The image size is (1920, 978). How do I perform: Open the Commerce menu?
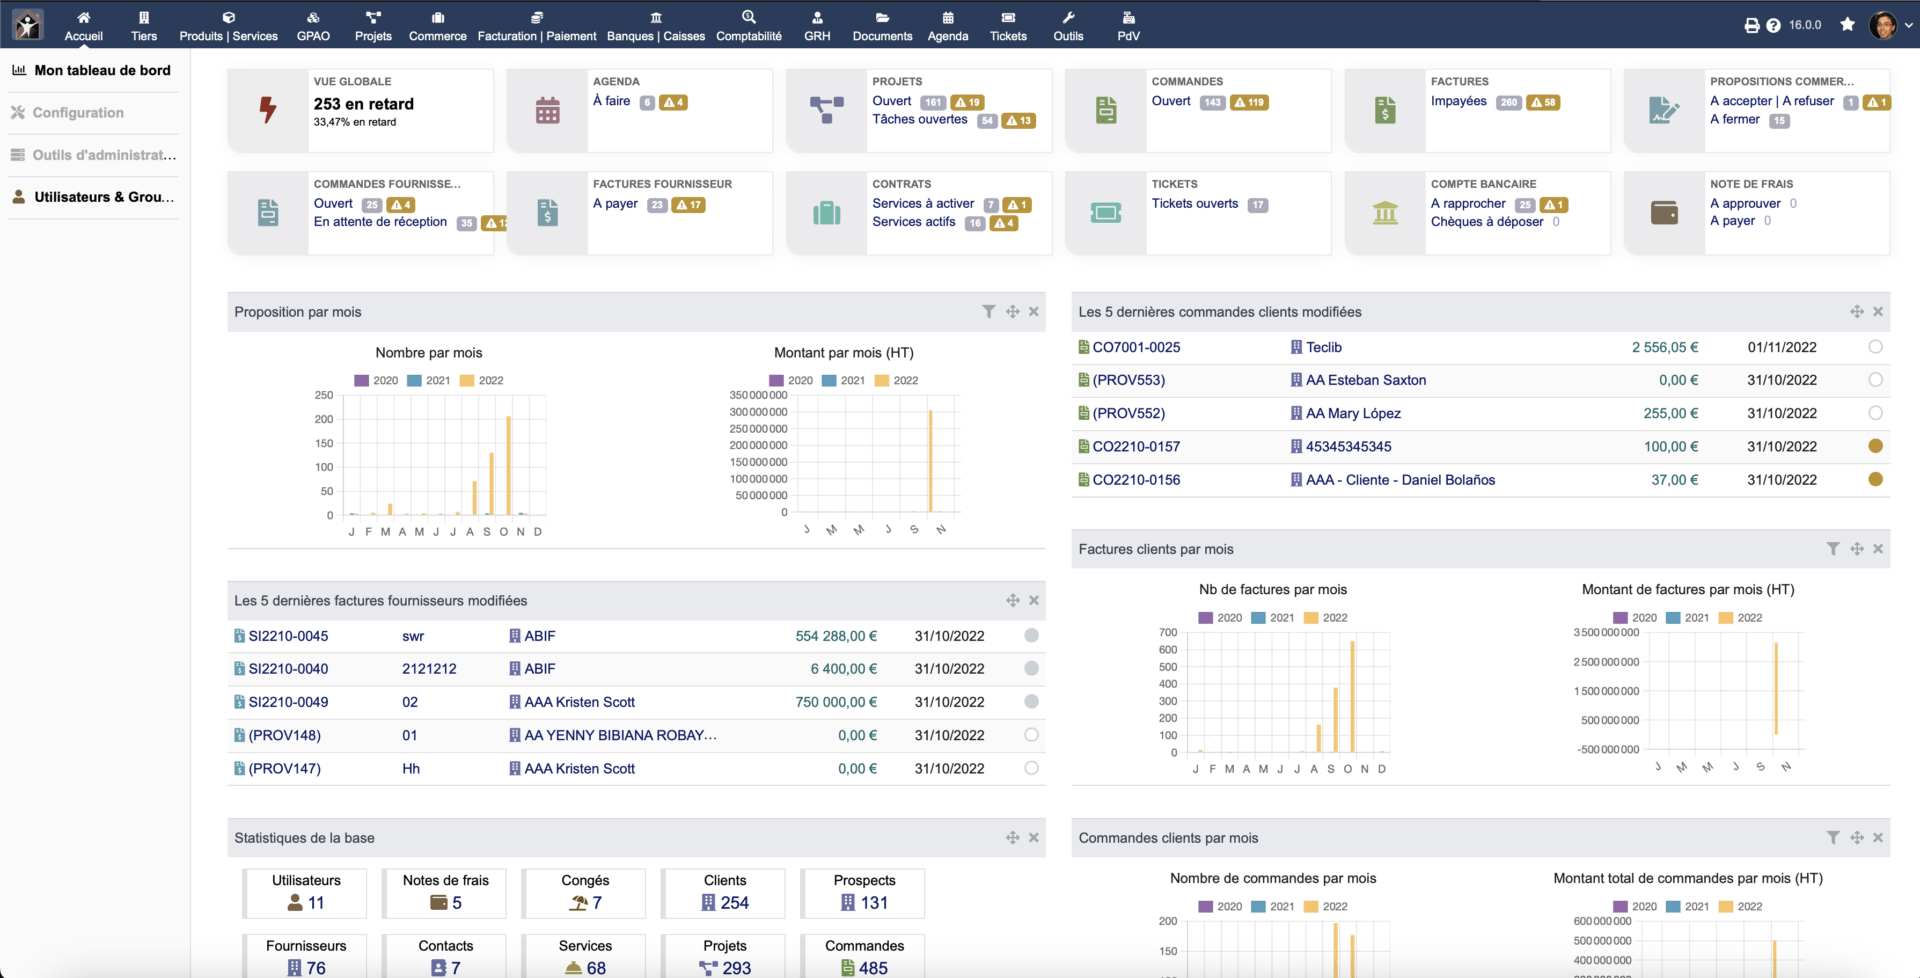438,26
